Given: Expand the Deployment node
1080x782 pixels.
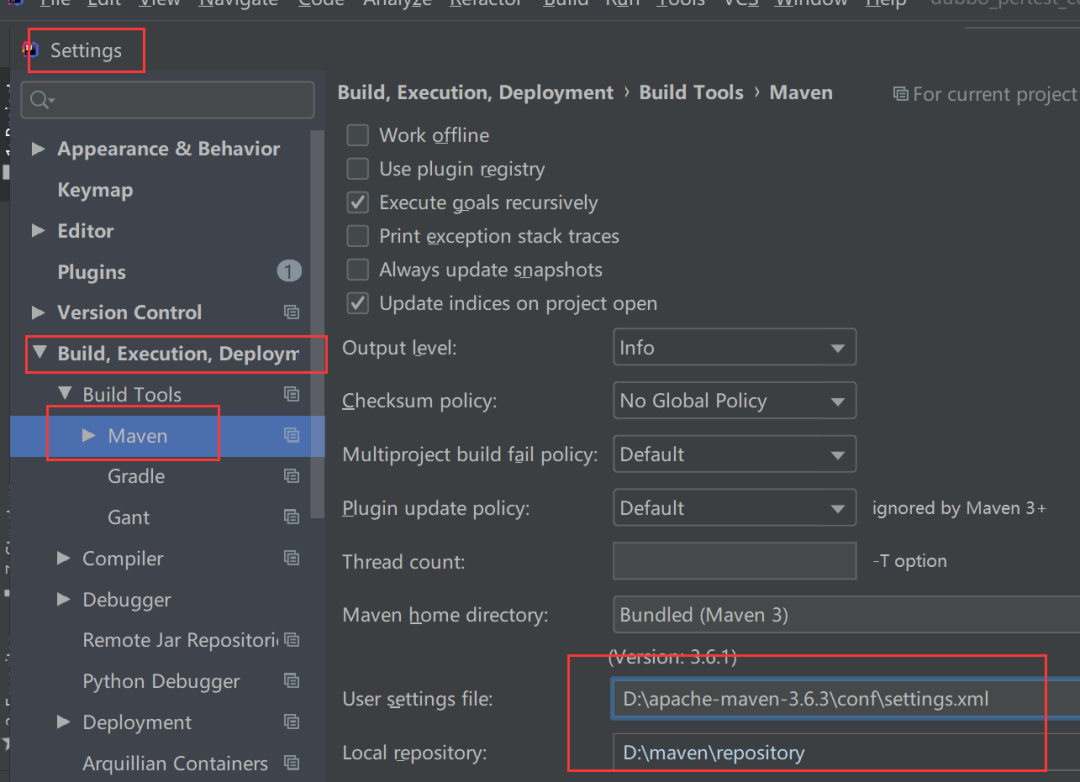Looking at the screenshot, I should [63, 722].
